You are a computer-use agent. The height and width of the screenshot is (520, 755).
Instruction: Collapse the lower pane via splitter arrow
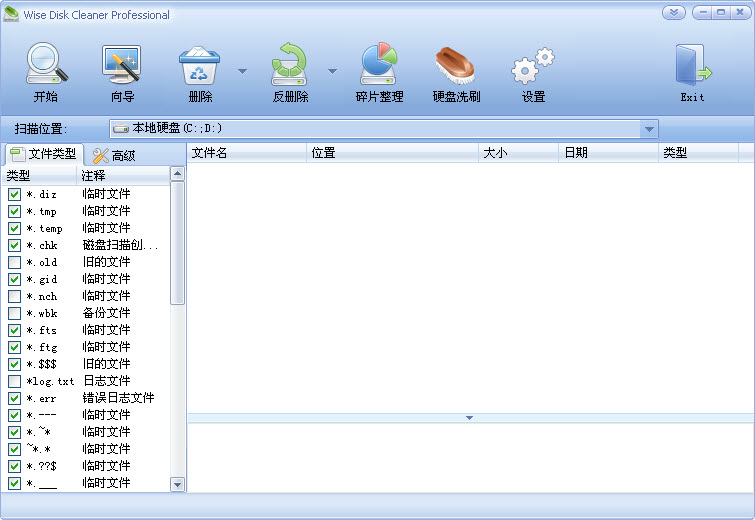469,418
